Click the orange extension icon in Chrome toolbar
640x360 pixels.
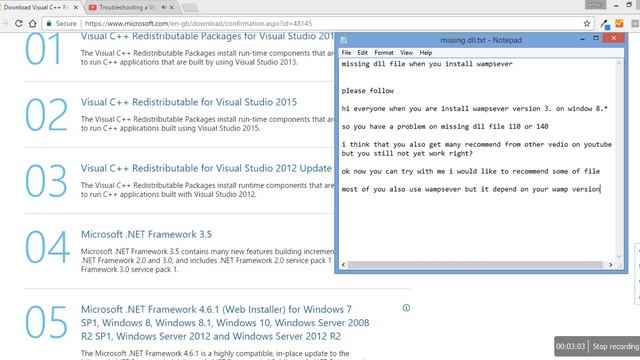pyautogui.click(x=619, y=24)
